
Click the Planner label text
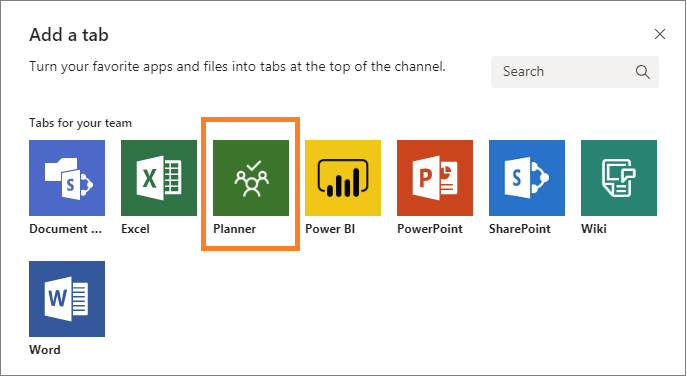click(235, 229)
